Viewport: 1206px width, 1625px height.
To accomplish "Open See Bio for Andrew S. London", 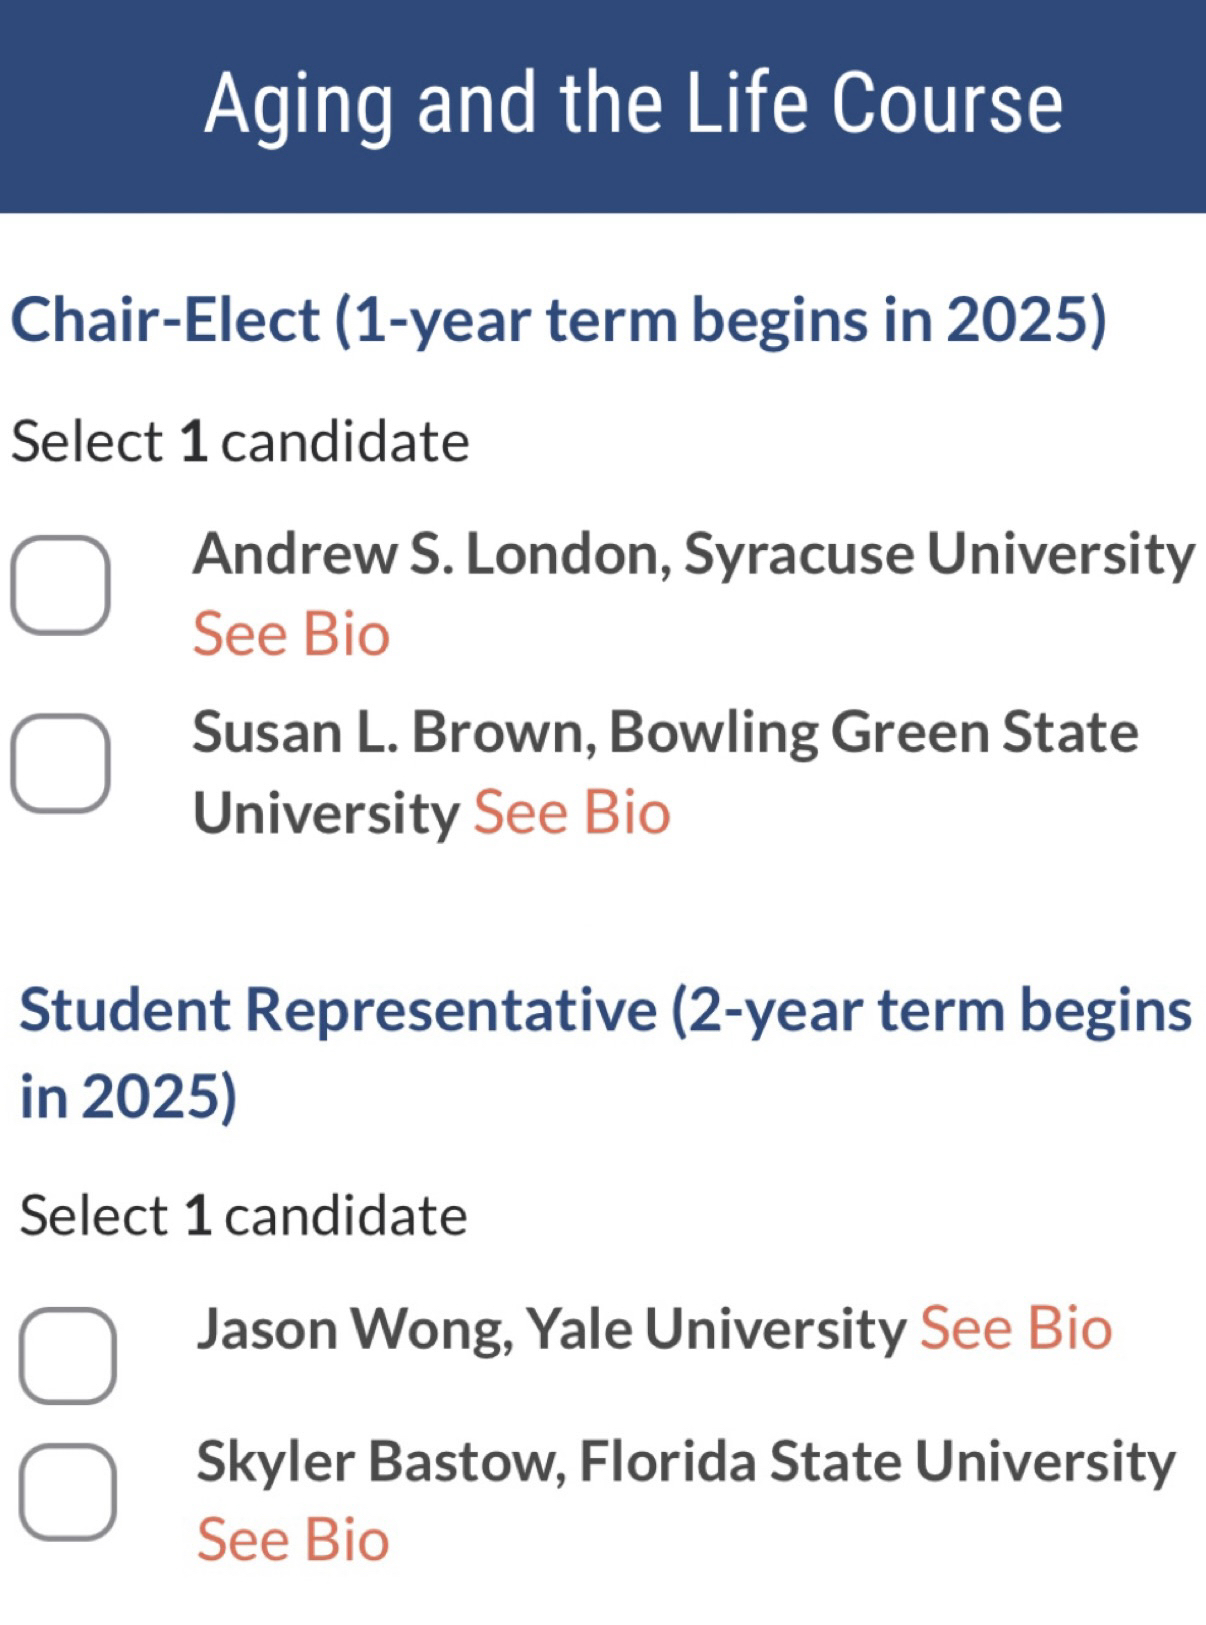I will point(291,635).
